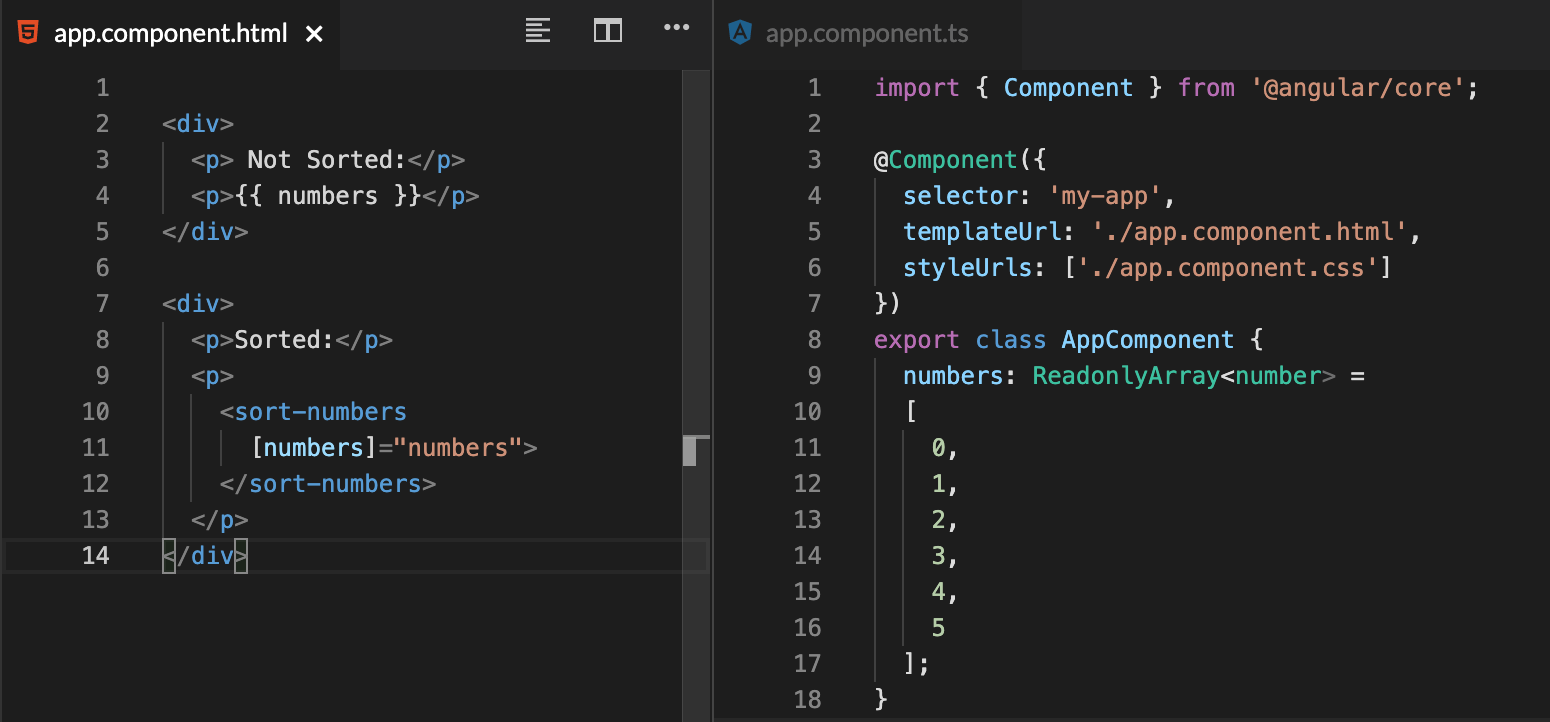Screen dimensions: 1550x722
Task: Click the 'export' keyword on line 8
Action: point(917,340)
